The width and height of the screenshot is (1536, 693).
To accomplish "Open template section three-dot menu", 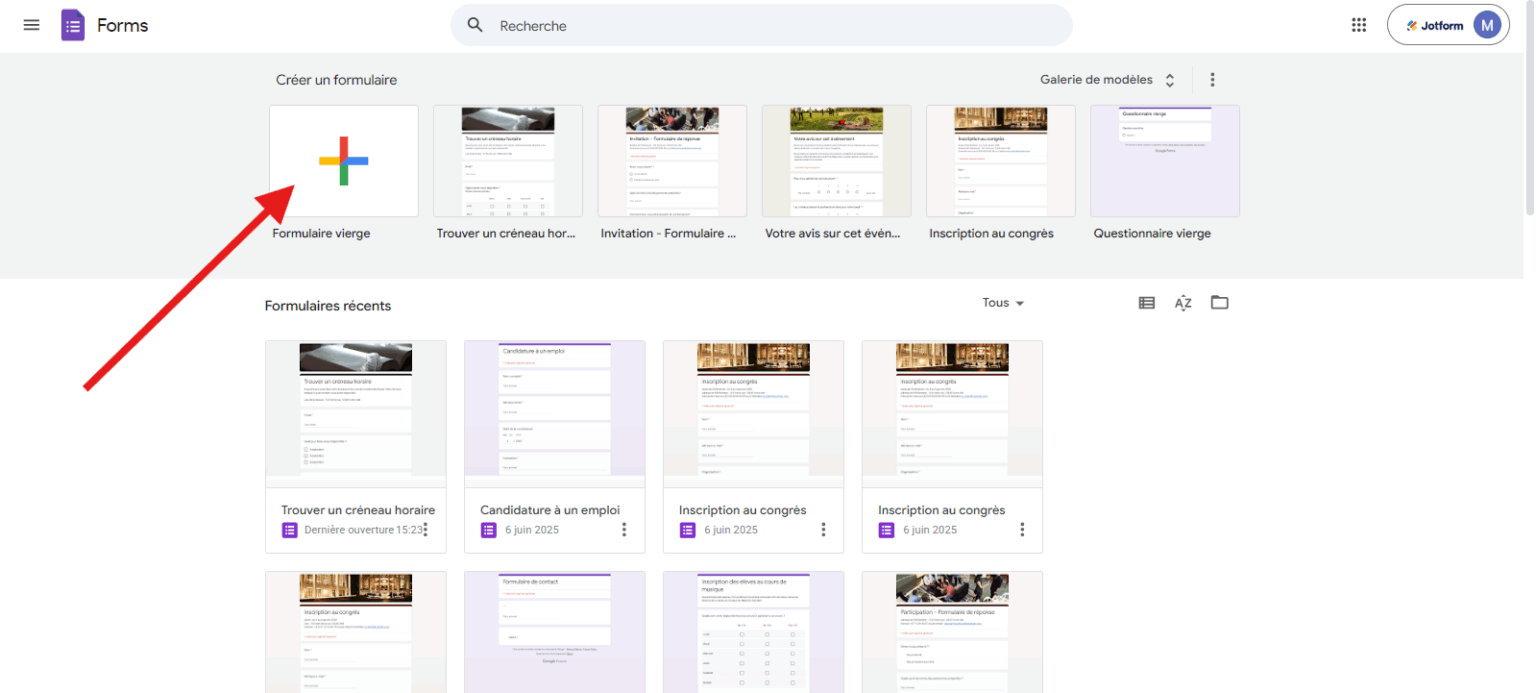I will tap(1212, 80).
